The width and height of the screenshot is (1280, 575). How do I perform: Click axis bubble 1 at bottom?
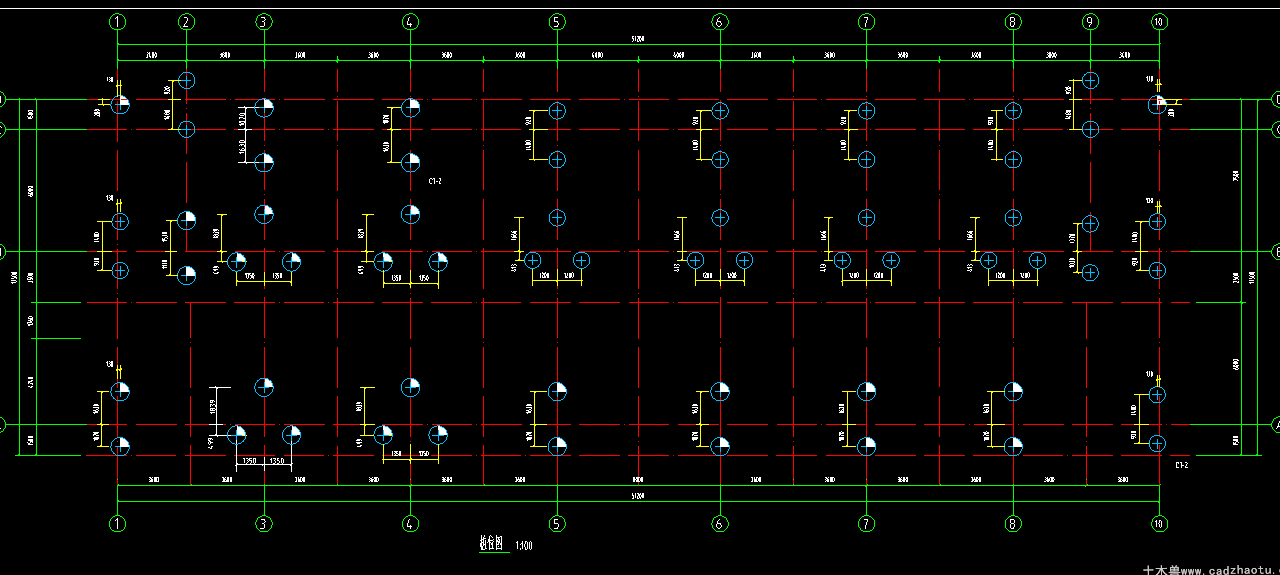point(118,523)
